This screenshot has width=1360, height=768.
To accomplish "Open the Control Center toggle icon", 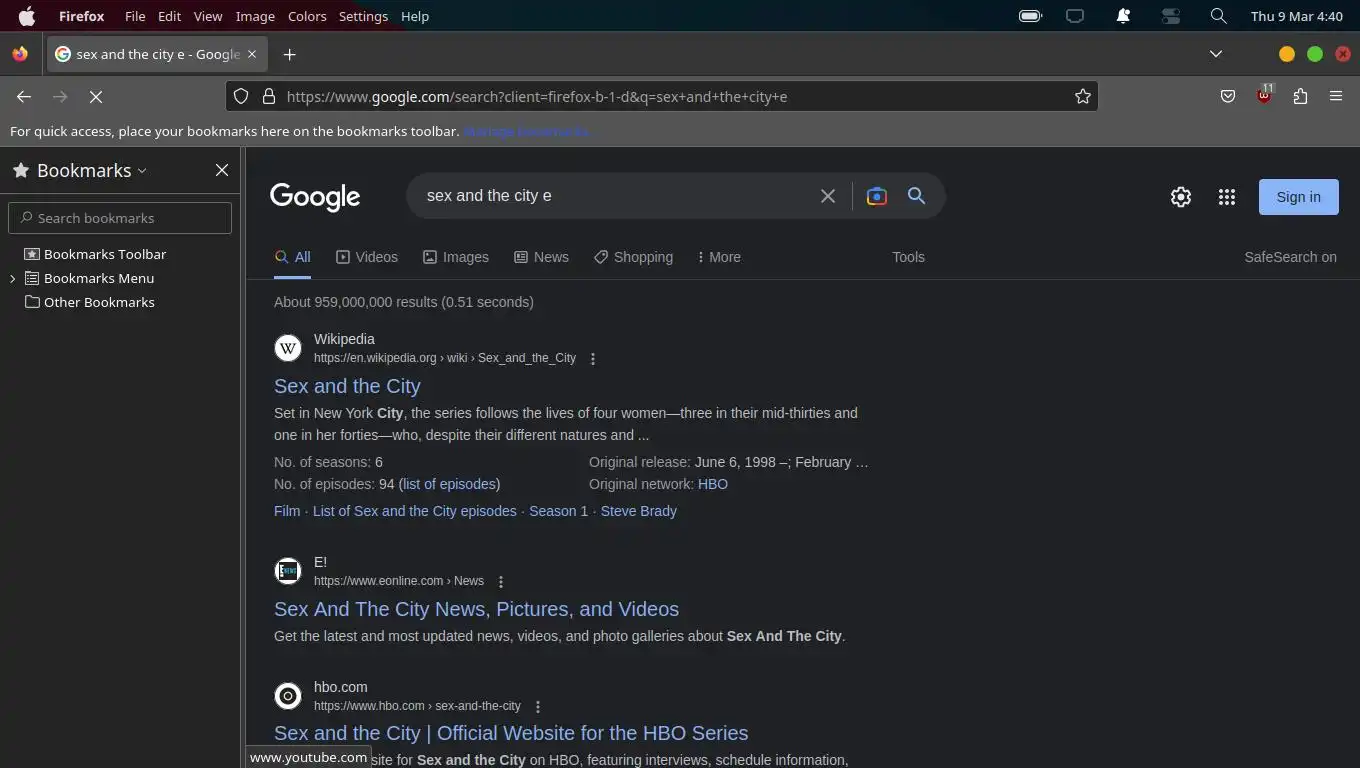I will (1171, 16).
